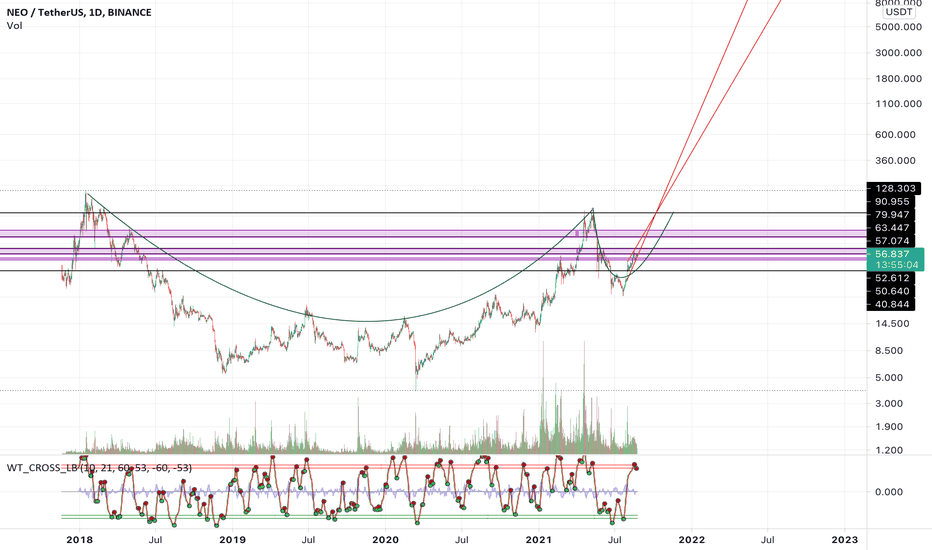The height and width of the screenshot is (550, 932).
Task: Click the 600.000 price axis value
Action: click(895, 135)
